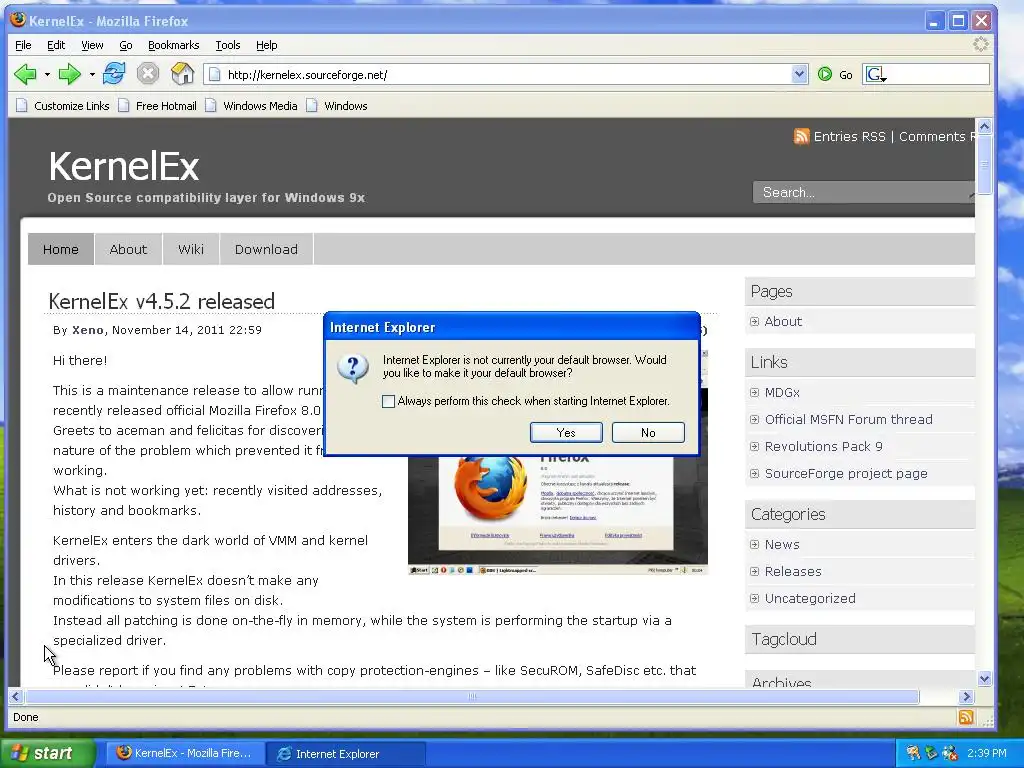Click the first system tray icon
This screenshot has height=768, width=1024.
[x=913, y=753]
